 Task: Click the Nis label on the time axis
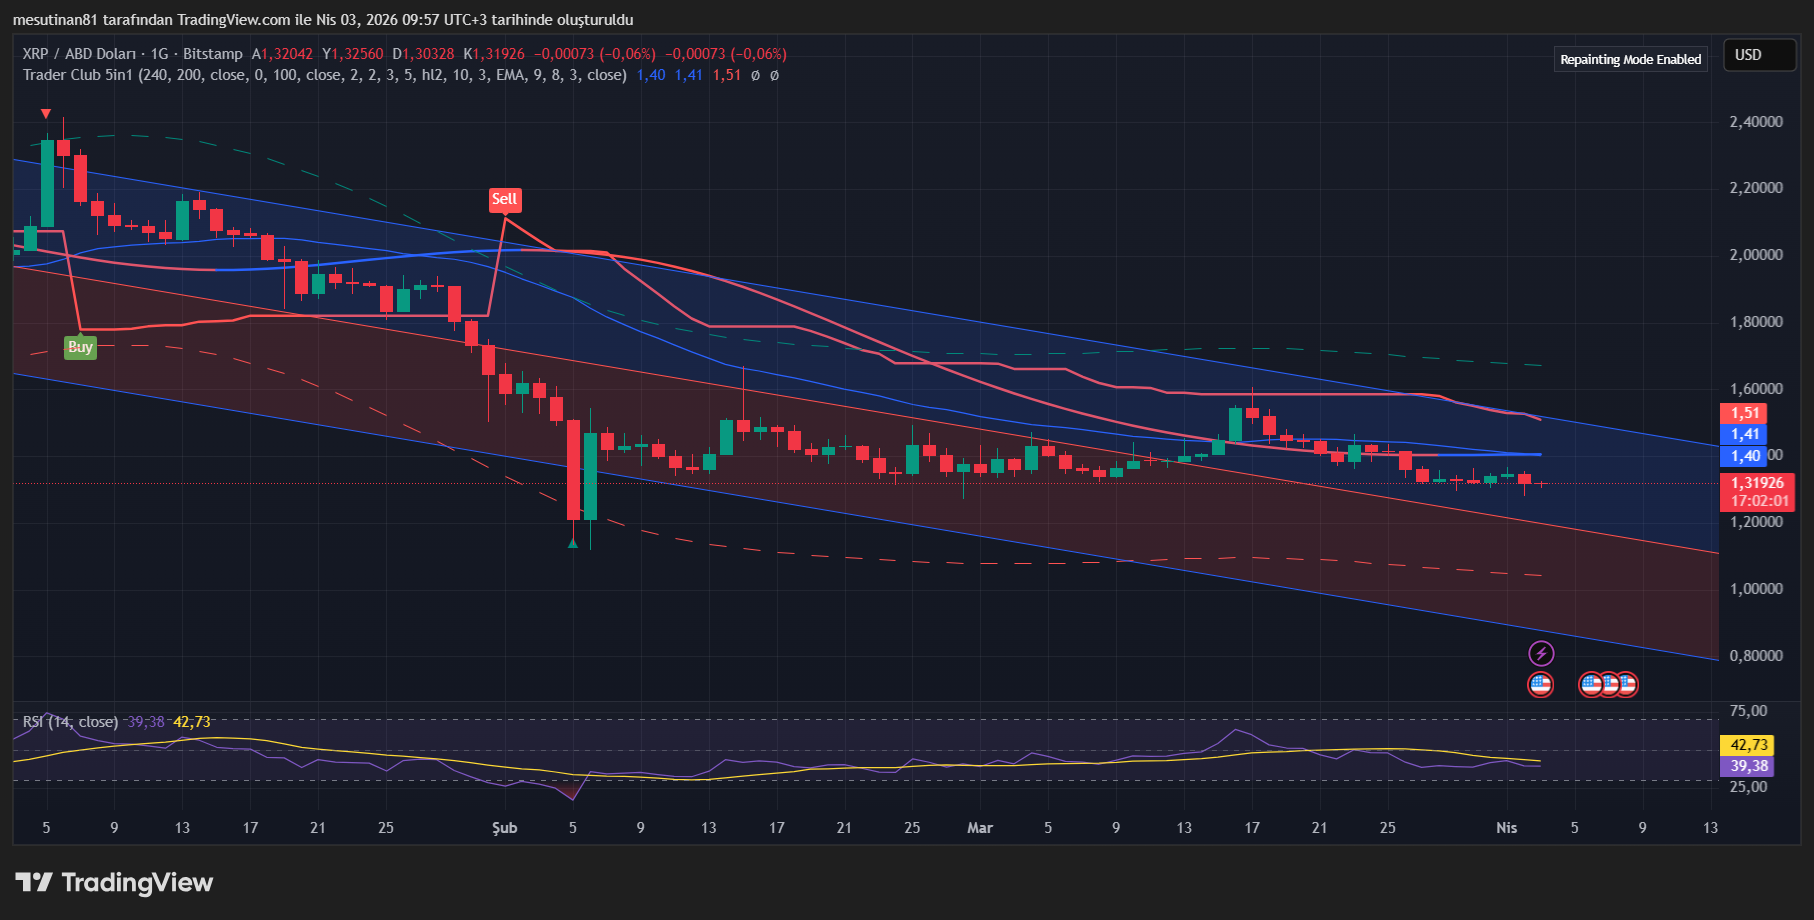(1508, 828)
